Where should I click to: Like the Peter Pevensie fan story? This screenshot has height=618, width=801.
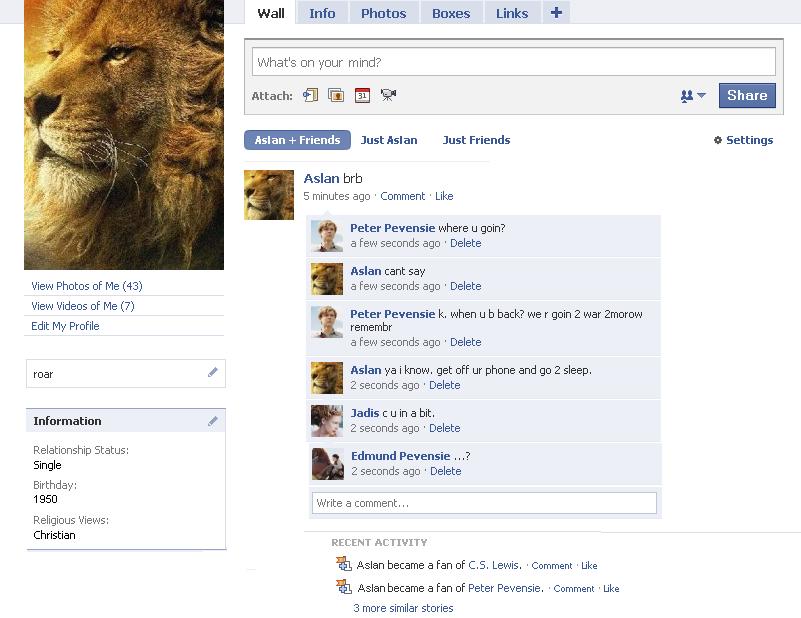[x=611, y=589]
